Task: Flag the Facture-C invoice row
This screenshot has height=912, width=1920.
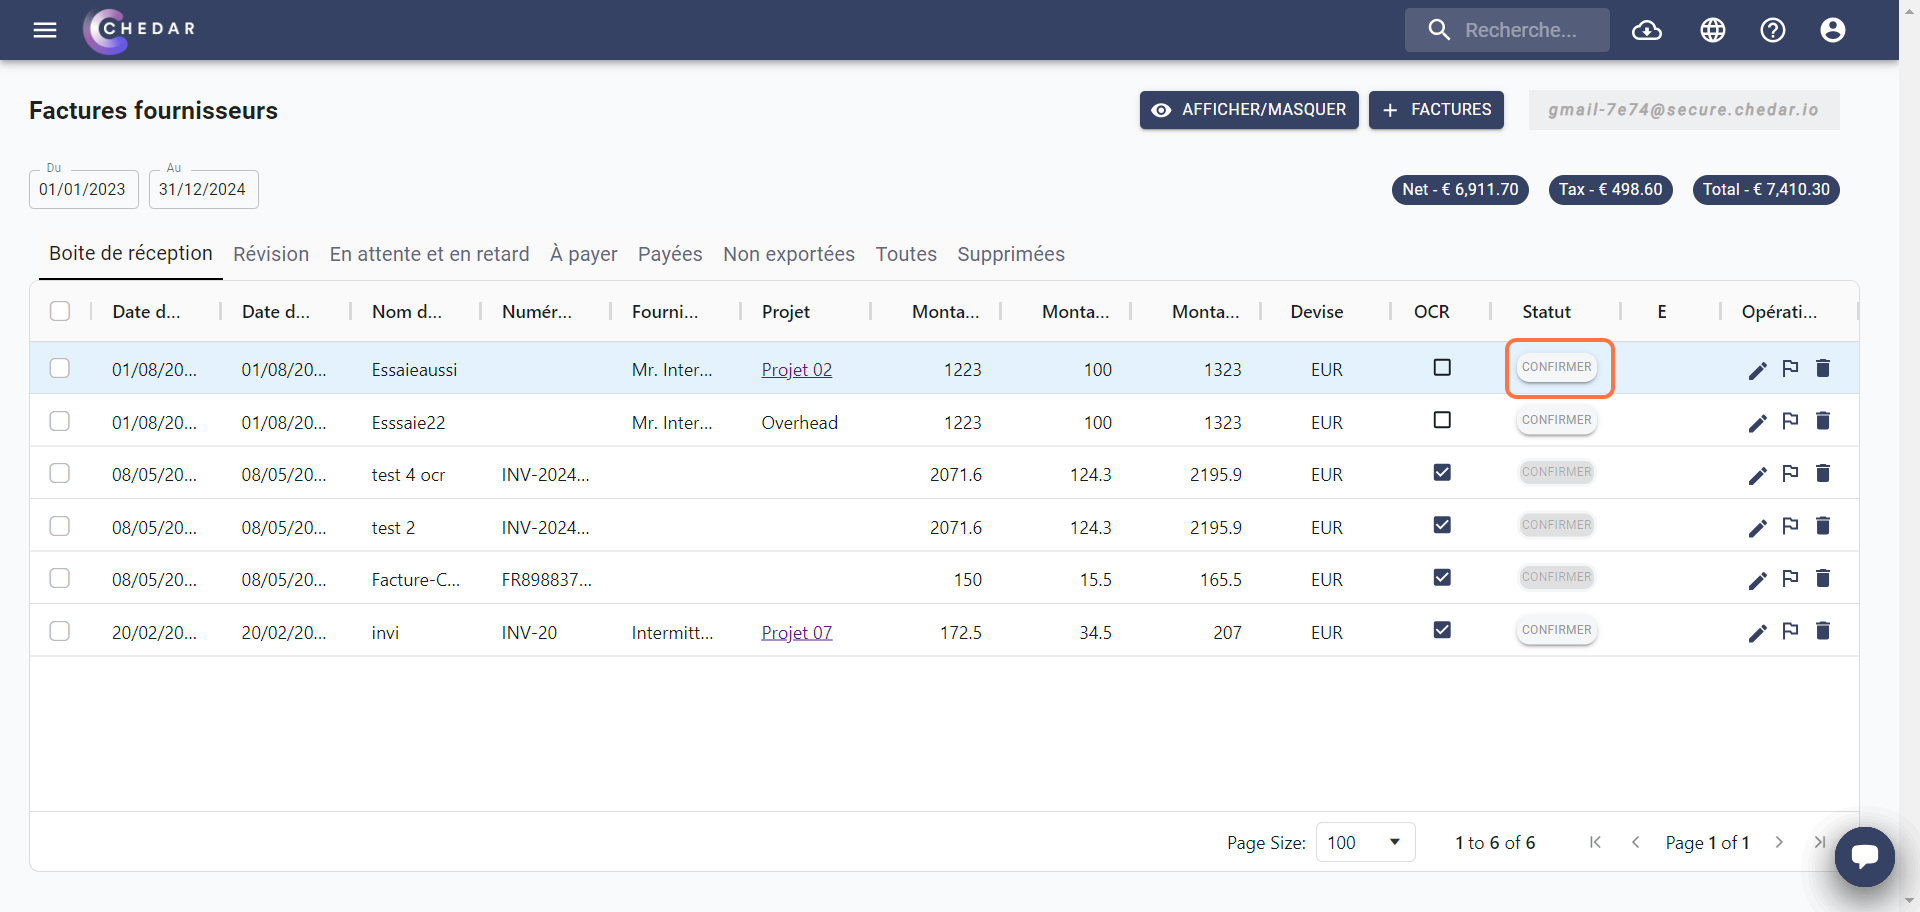Action: point(1791,578)
